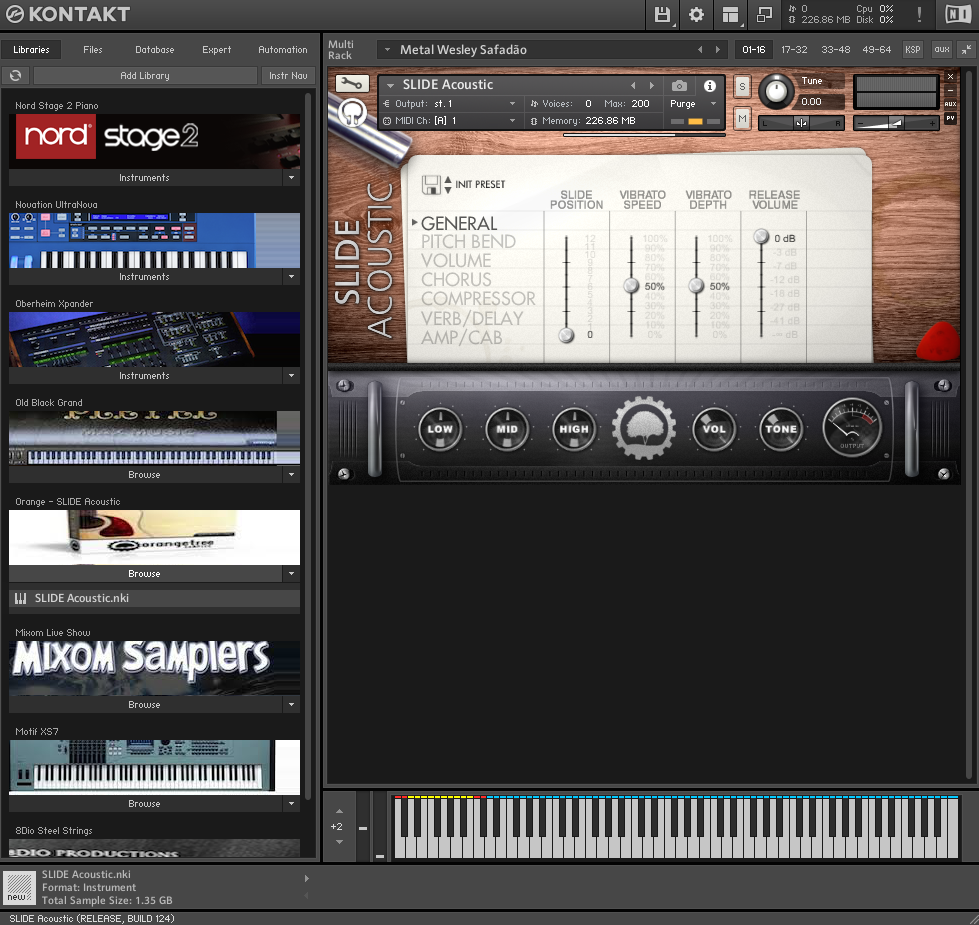The image size is (979, 925).
Task: Open Novation UltraNova Instruments dropdown arrow
Action: (x=291, y=277)
